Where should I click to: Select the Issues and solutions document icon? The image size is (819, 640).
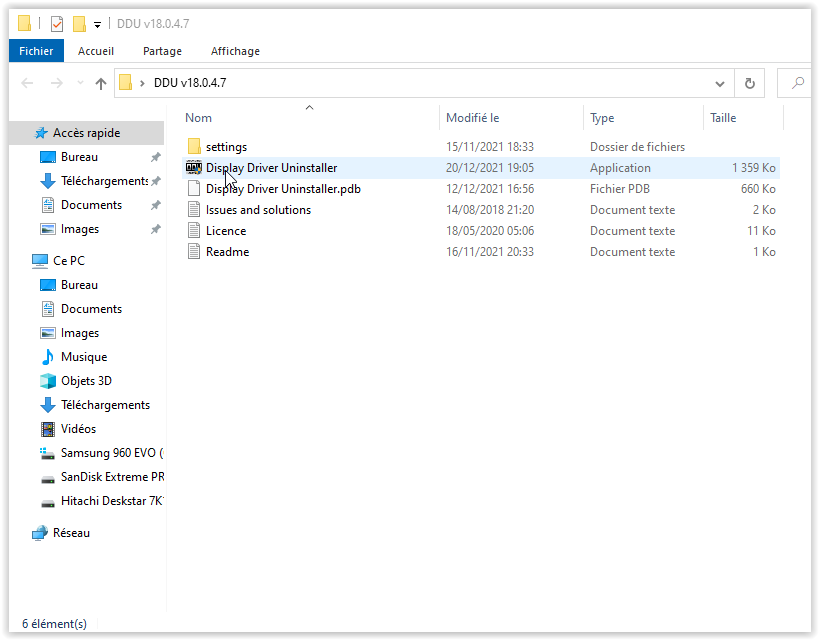click(x=194, y=209)
